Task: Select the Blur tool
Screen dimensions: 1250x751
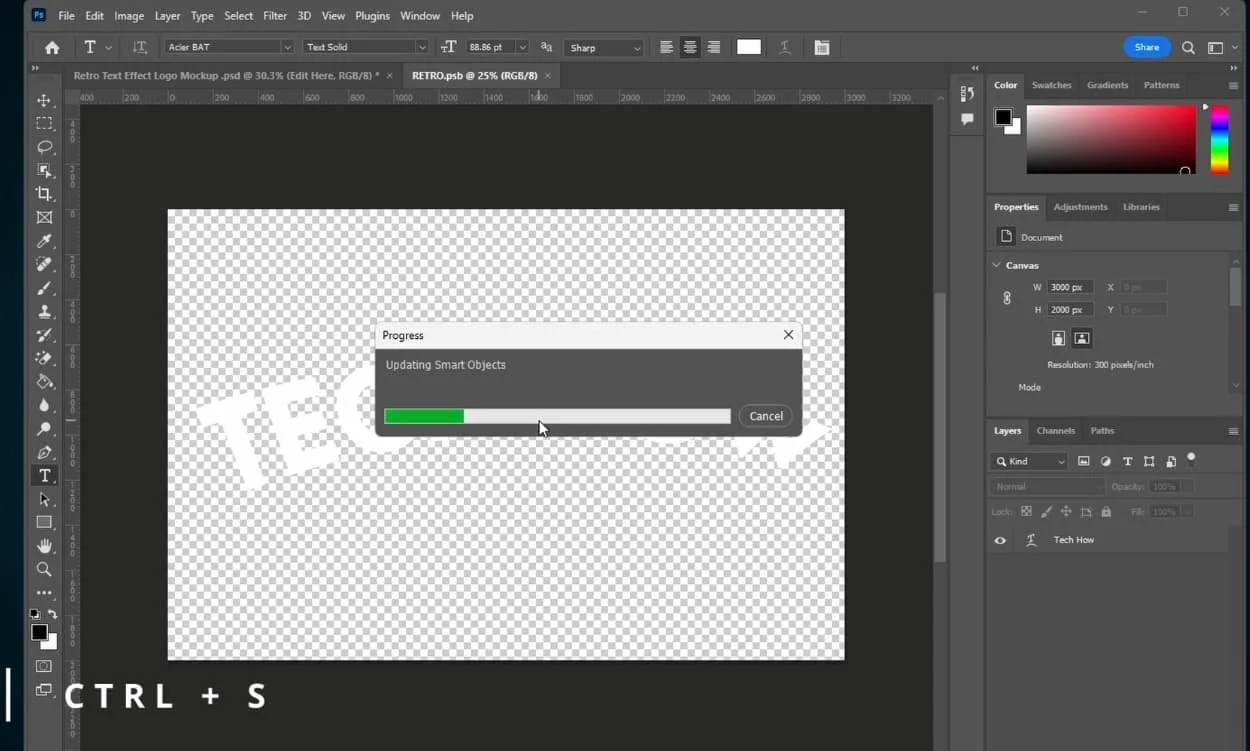Action: (44, 405)
